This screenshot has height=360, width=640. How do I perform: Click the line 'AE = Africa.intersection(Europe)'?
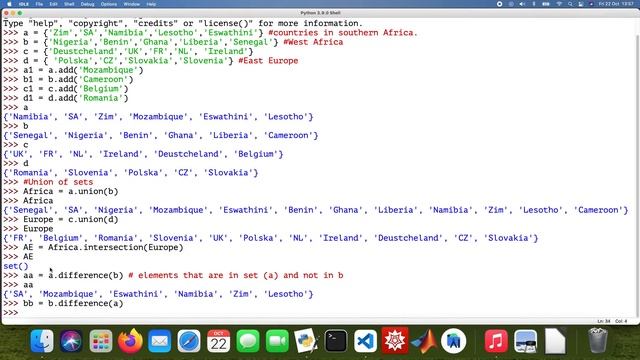[x=103, y=247]
